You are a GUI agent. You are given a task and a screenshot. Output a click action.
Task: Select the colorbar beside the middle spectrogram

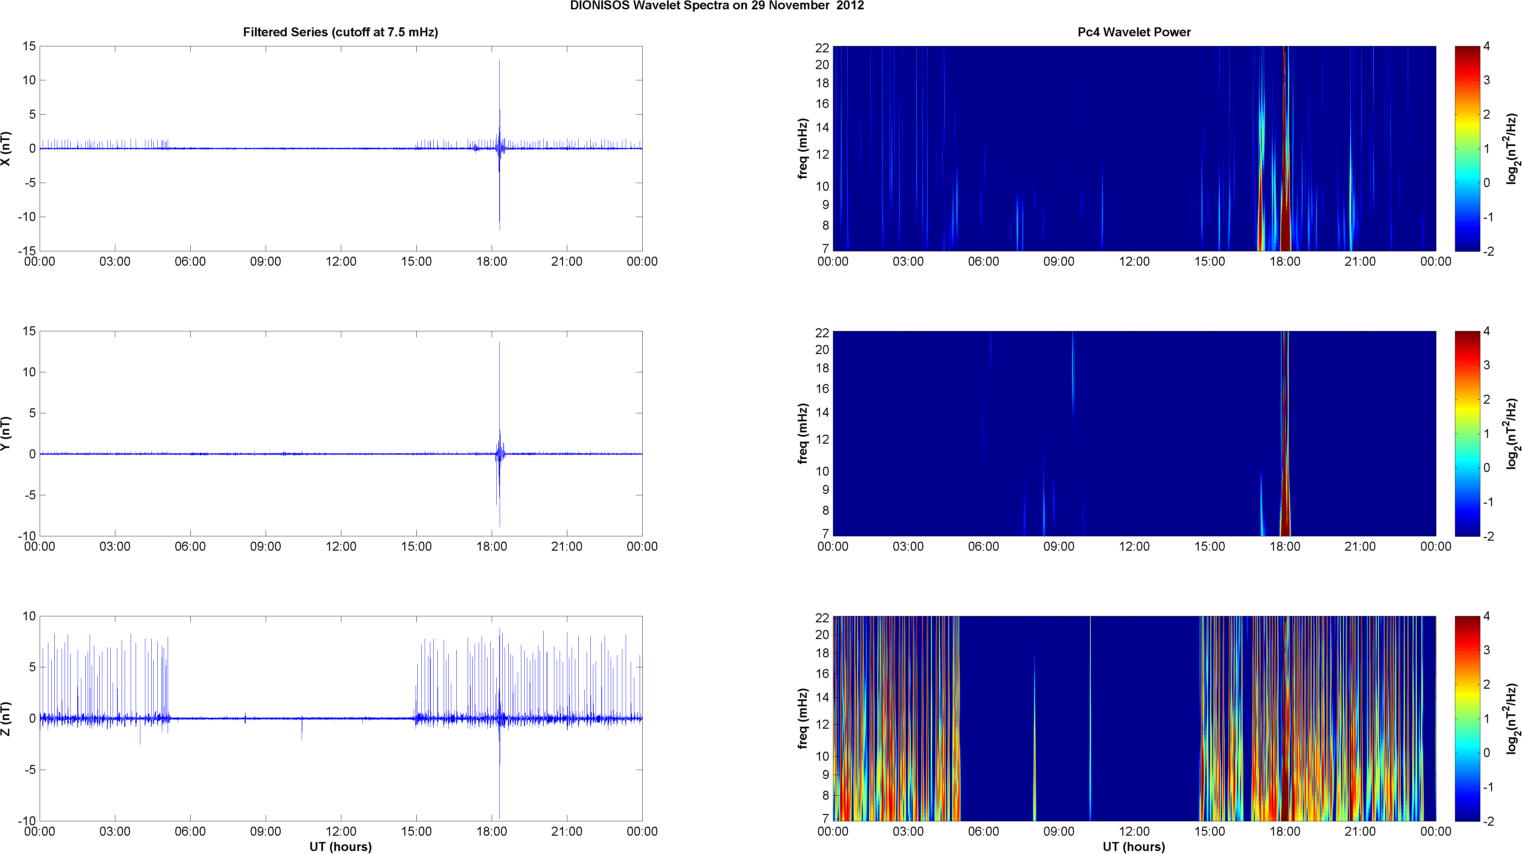click(1466, 433)
